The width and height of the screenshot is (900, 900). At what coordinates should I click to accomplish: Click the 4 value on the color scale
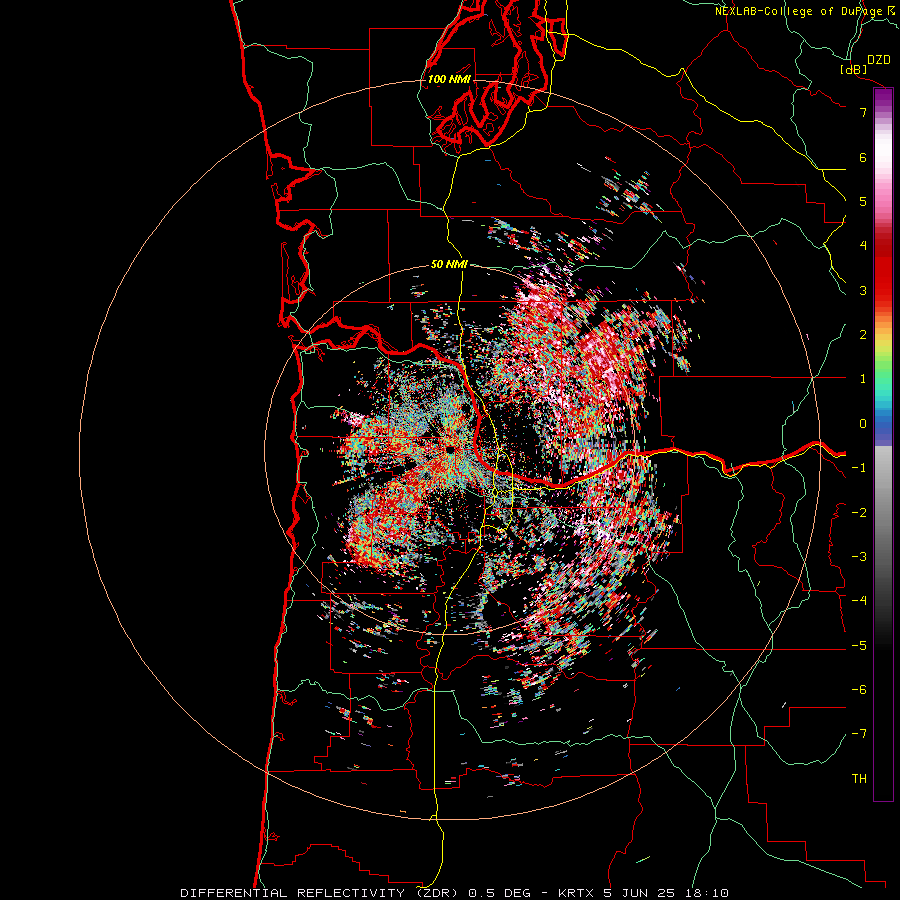pos(863,246)
